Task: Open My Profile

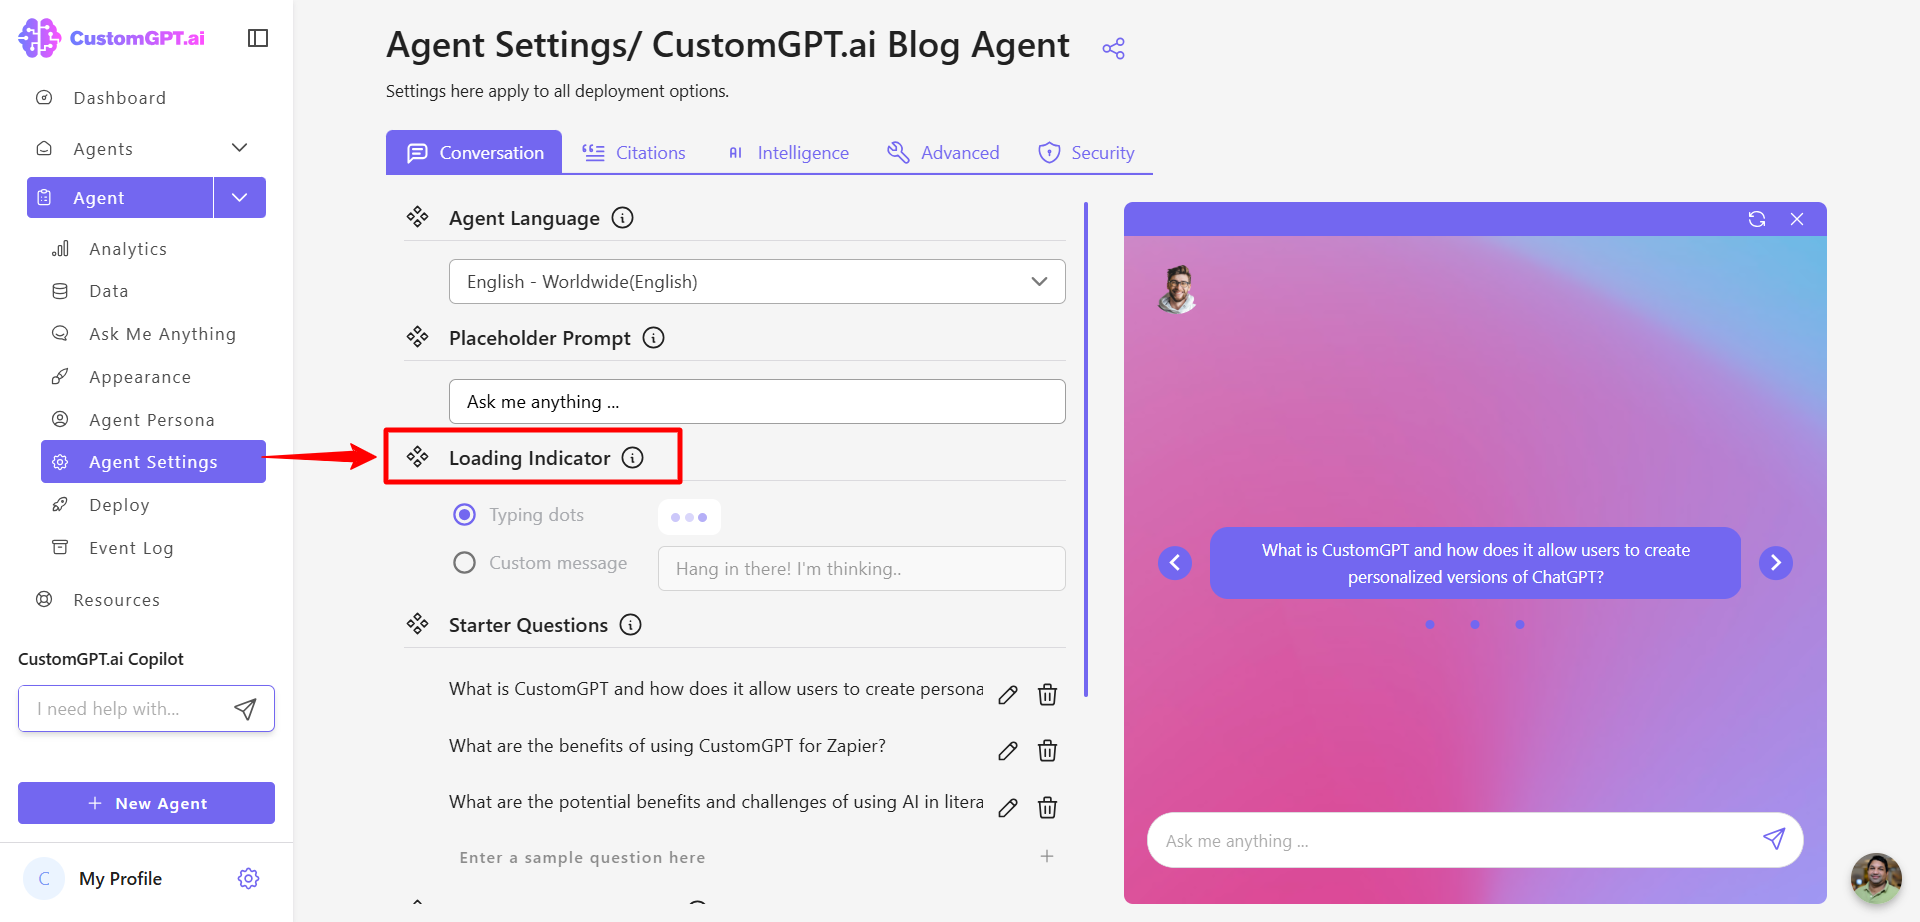Action: coord(120,879)
